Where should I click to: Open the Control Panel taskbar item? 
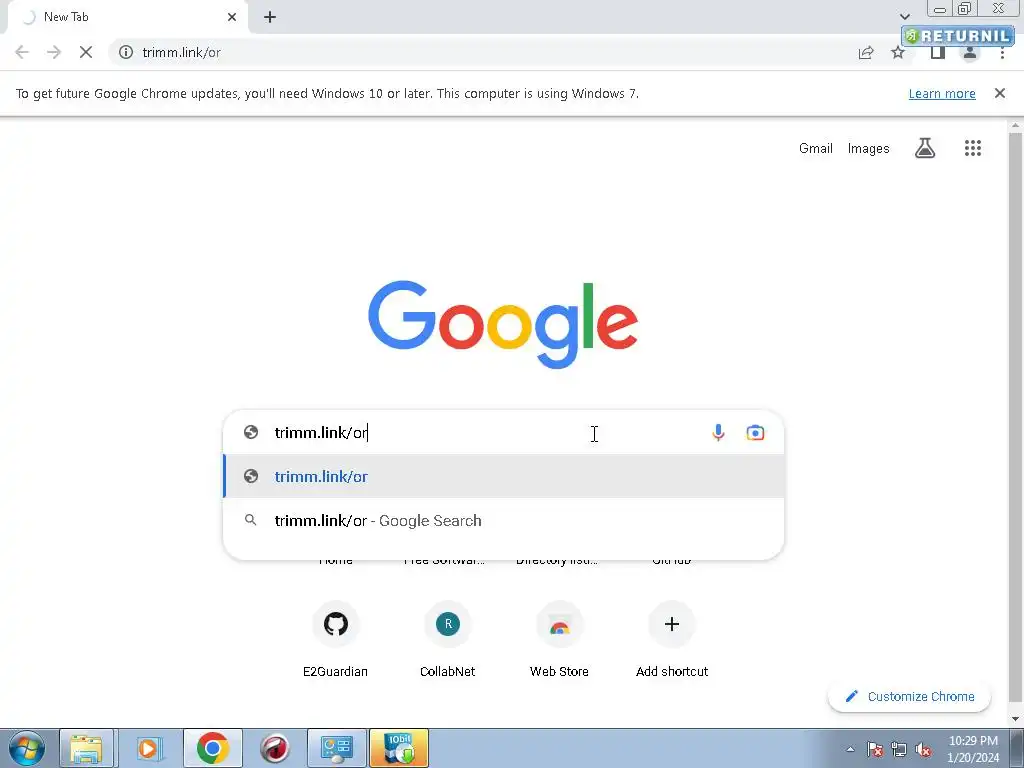tap(336, 748)
